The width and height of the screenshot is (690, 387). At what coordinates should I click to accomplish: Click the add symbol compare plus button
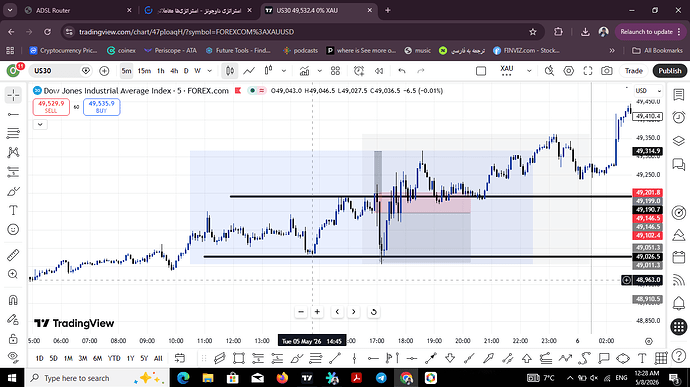coord(104,71)
